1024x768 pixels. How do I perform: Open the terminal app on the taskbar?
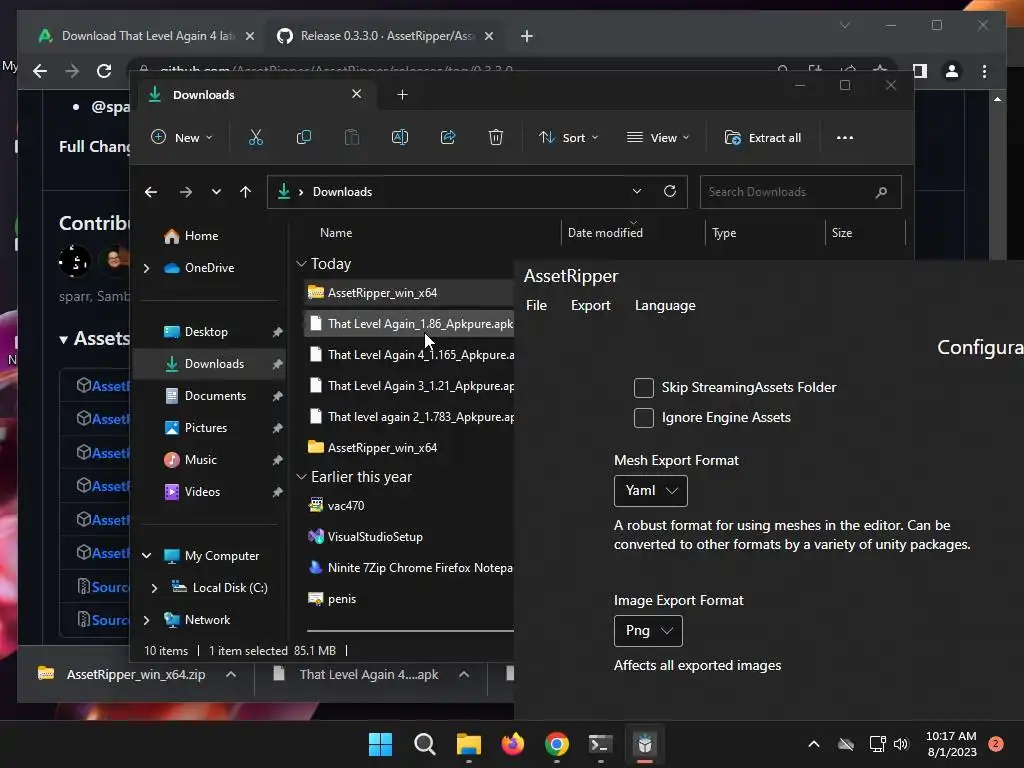(x=600, y=744)
